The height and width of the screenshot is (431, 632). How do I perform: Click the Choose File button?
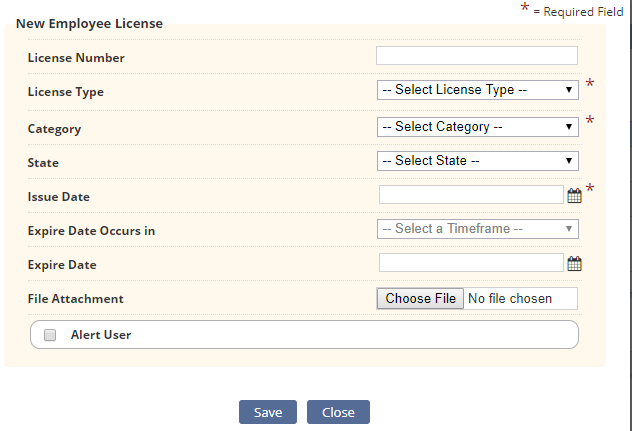420,298
